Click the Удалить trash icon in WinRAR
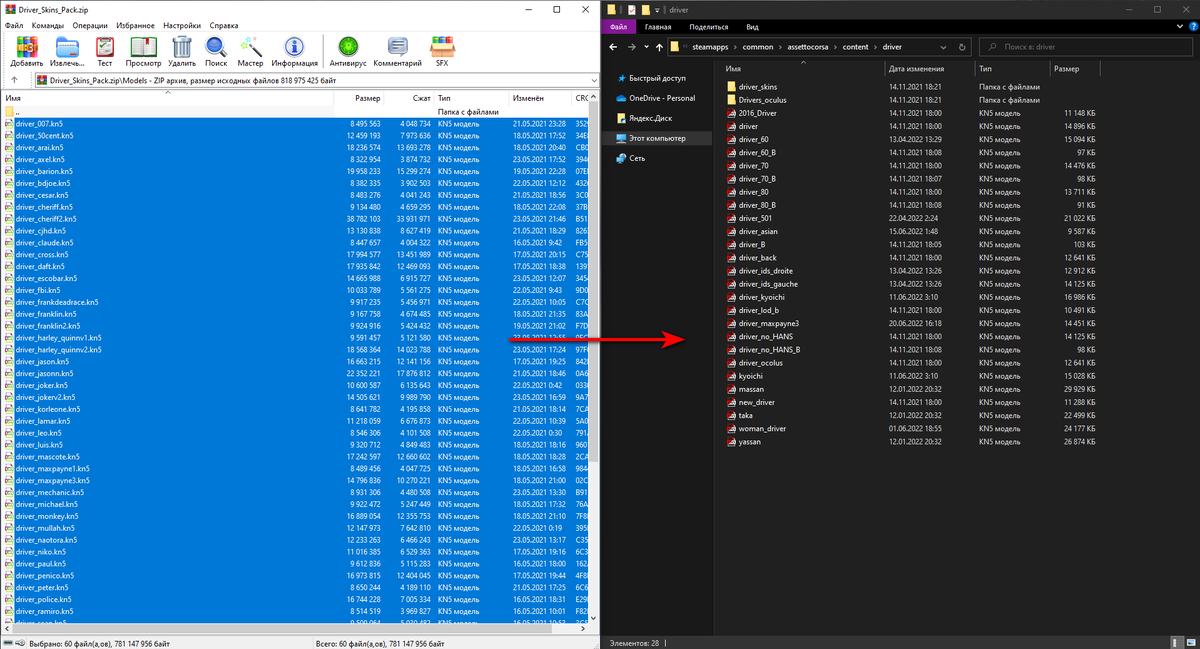Screen dimensions: 1200x649 [182, 49]
